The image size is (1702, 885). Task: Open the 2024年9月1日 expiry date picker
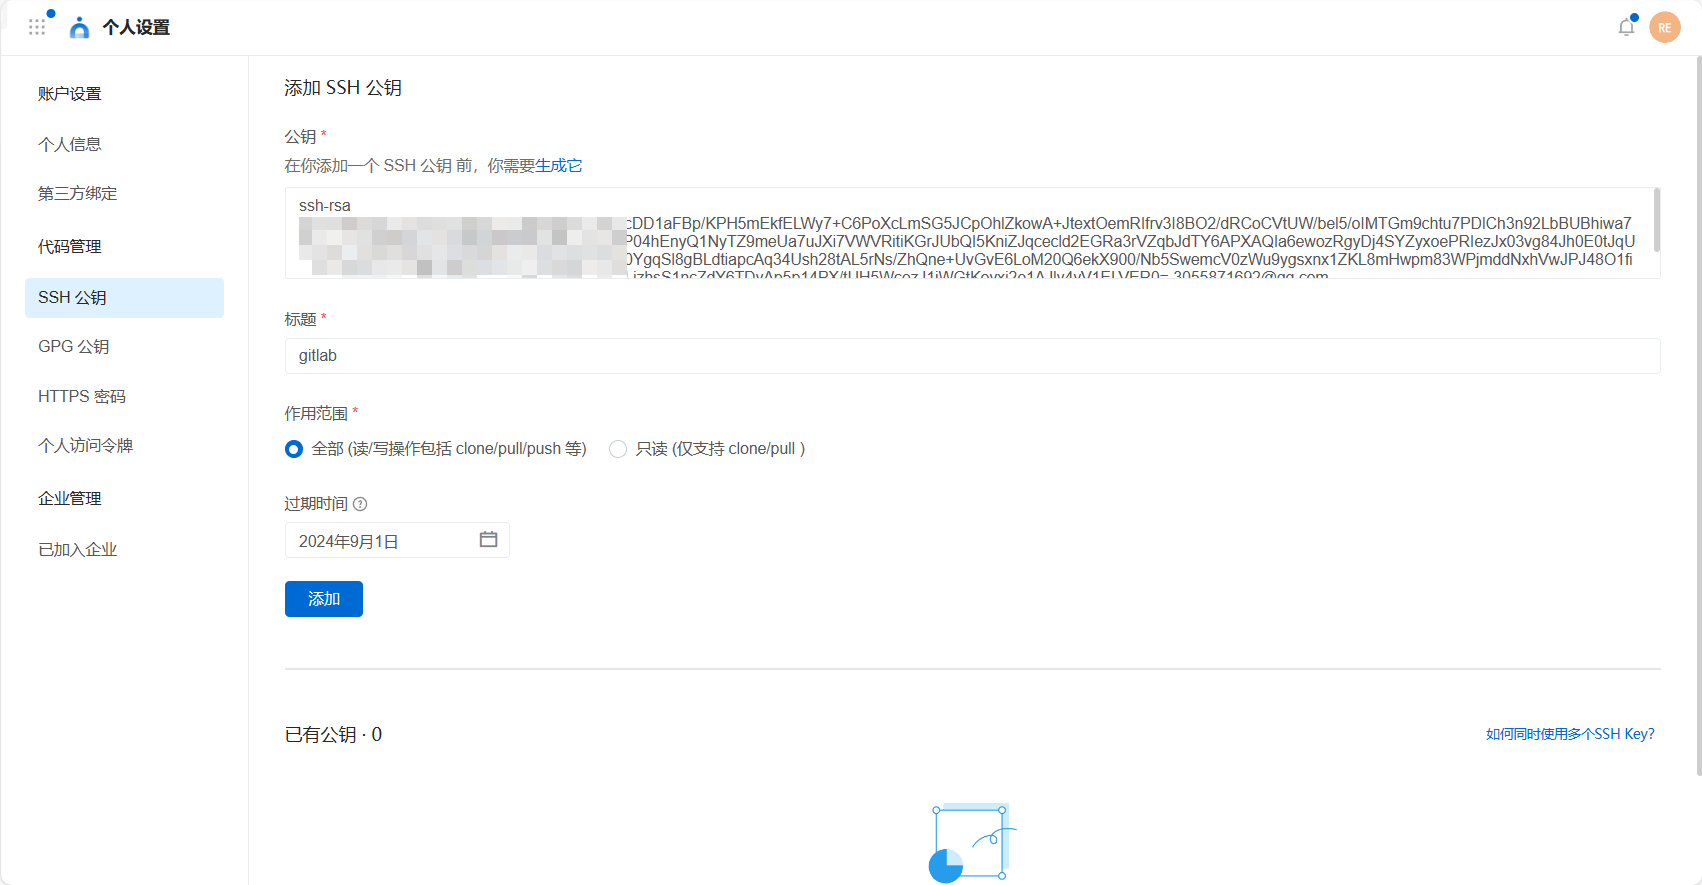(397, 540)
